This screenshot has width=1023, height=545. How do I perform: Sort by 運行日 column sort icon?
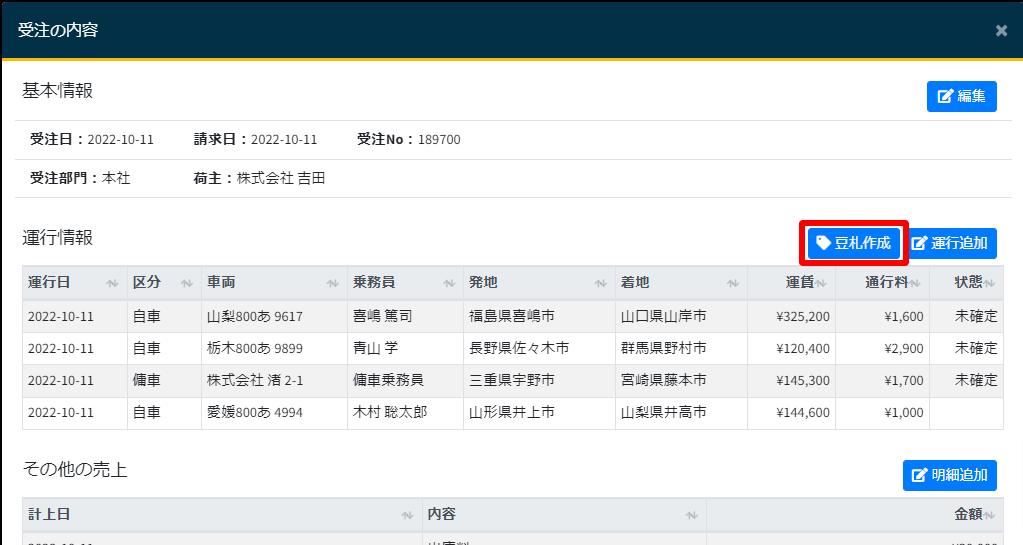(112, 283)
